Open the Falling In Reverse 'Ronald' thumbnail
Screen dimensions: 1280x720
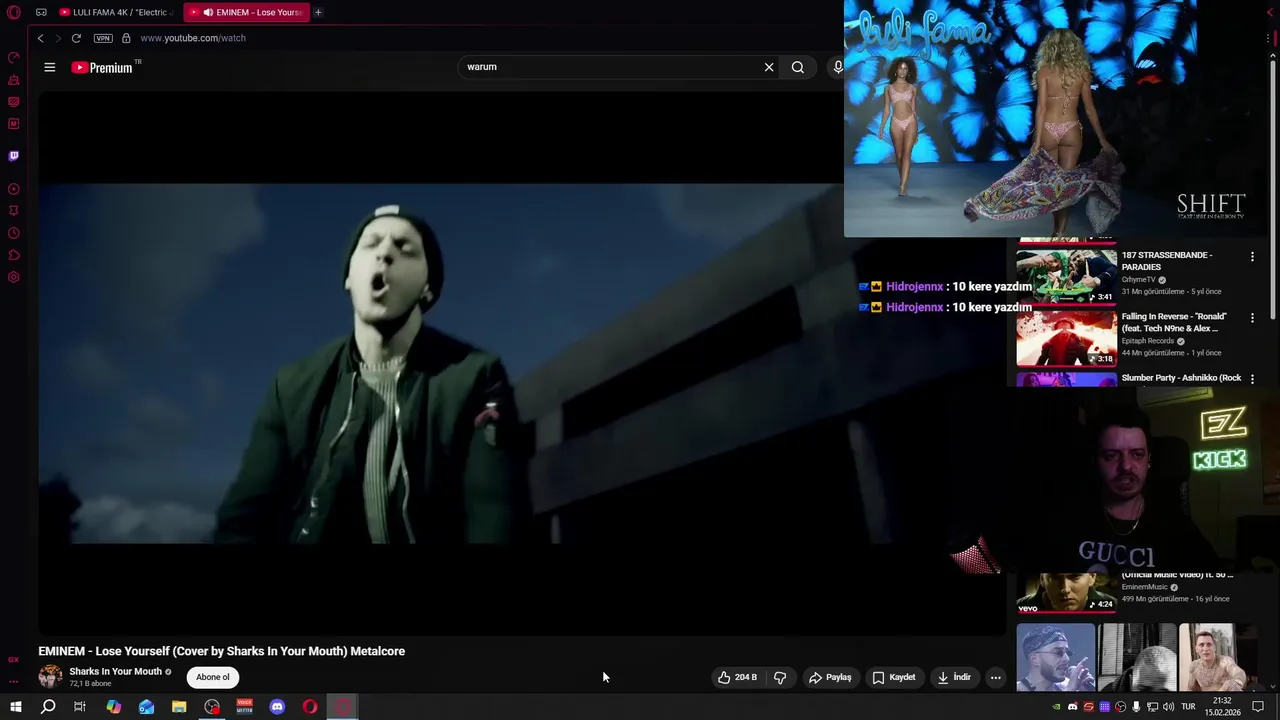point(1067,338)
